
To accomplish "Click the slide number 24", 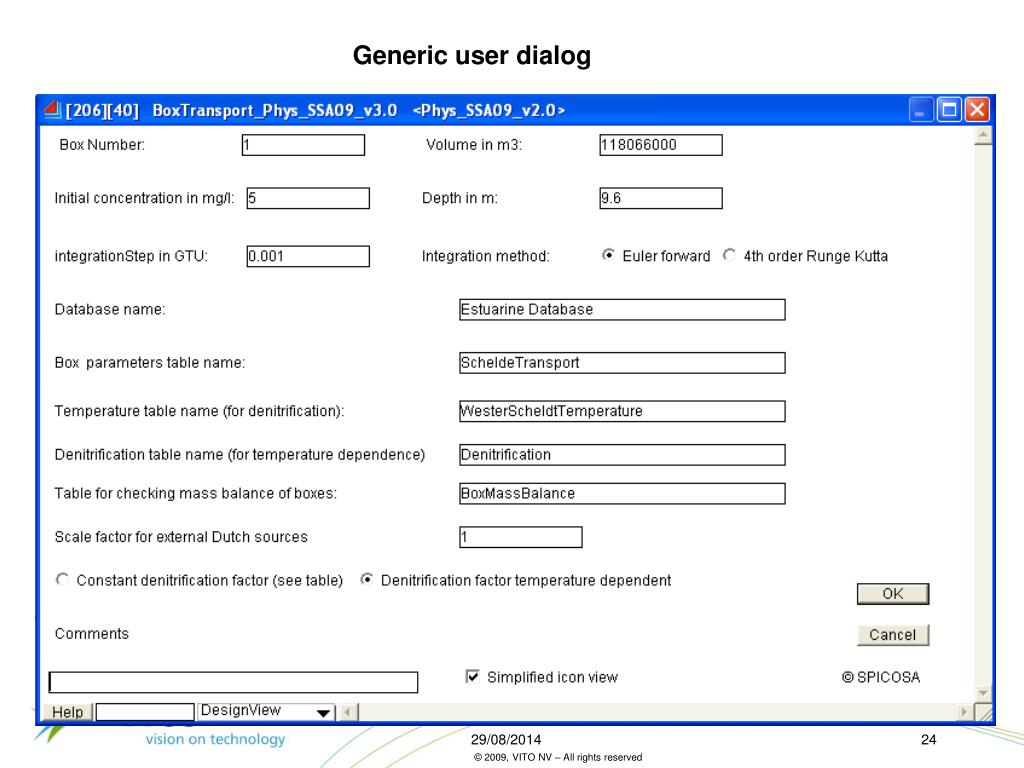I will click(x=929, y=740).
